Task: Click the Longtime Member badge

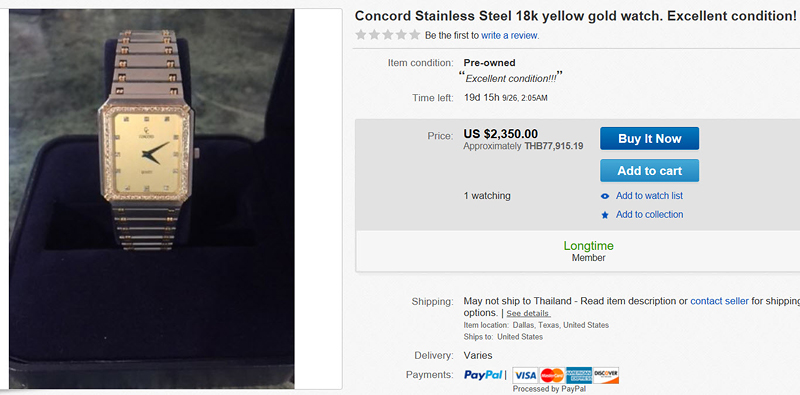Action: [588, 251]
